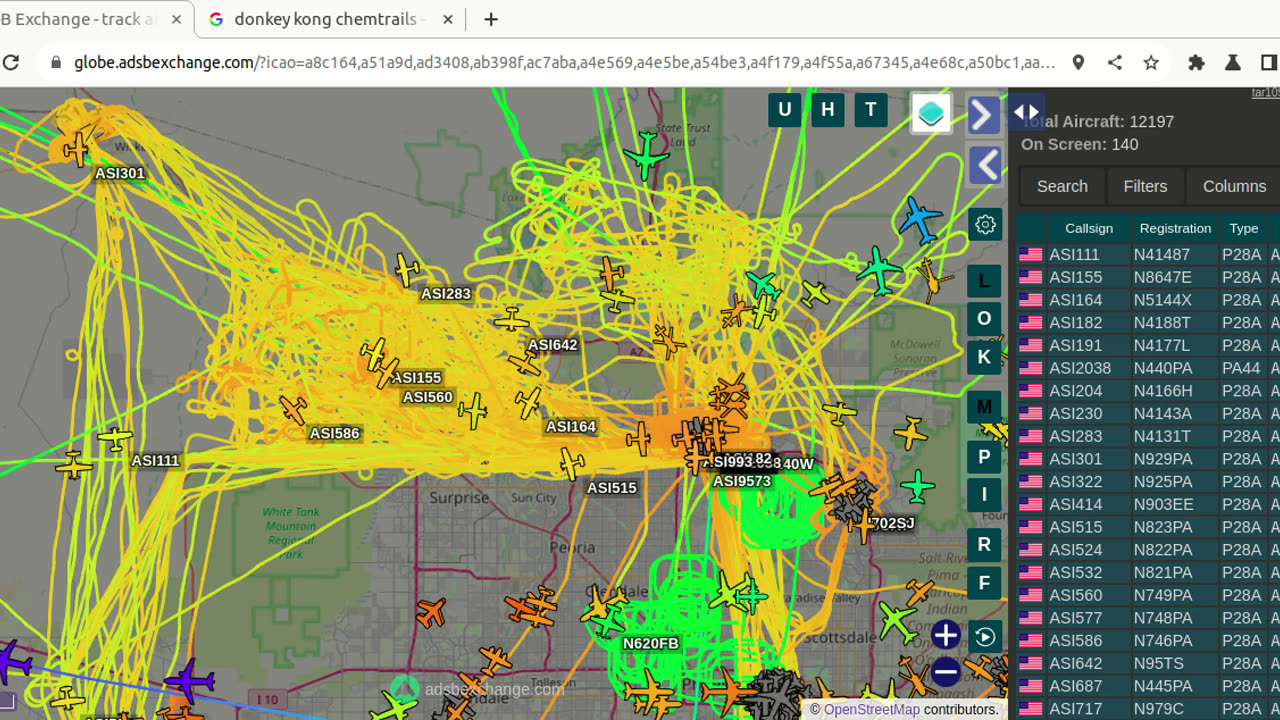Toggle the sidebar width arrows button
Screen dimensions: 1280x720
point(1027,112)
